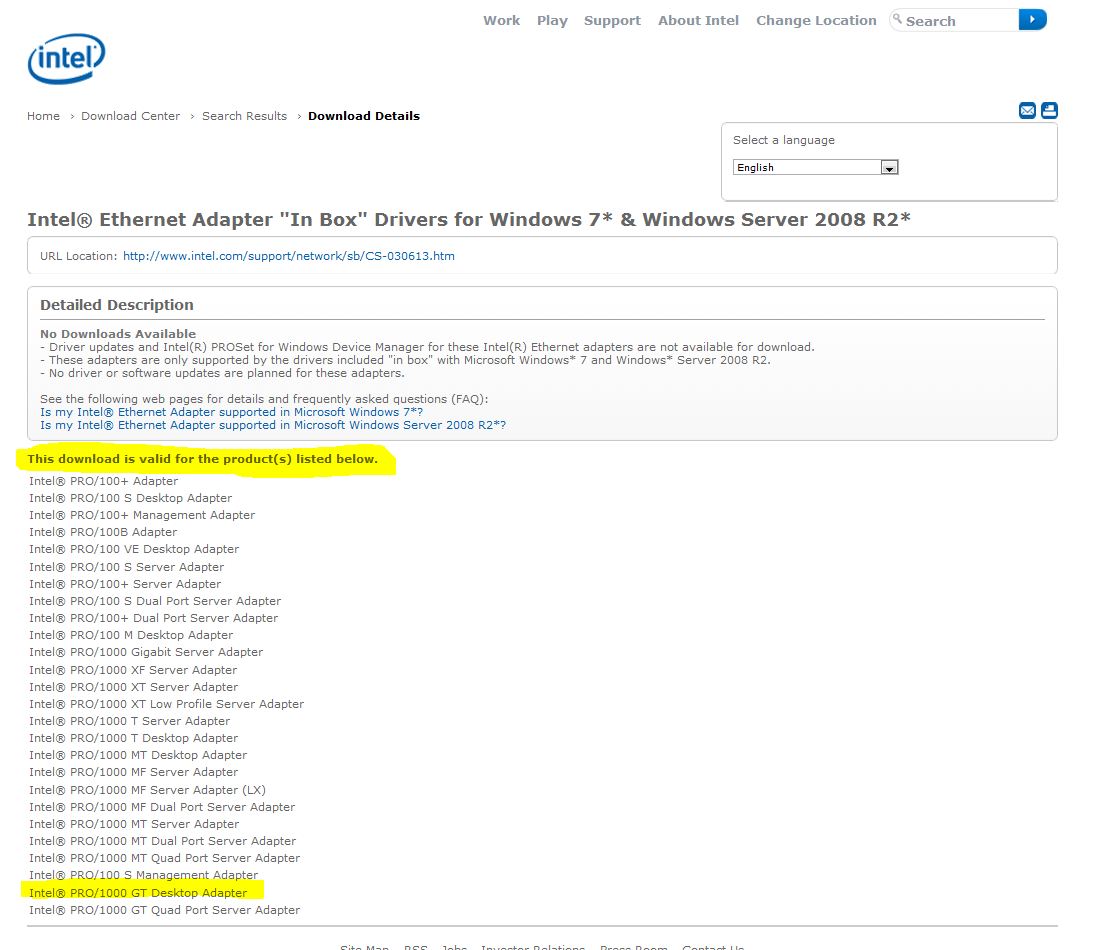Open the About Intel menu
Image resolution: width=1103 pixels, height=950 pixels.
(x=699, y=20)
